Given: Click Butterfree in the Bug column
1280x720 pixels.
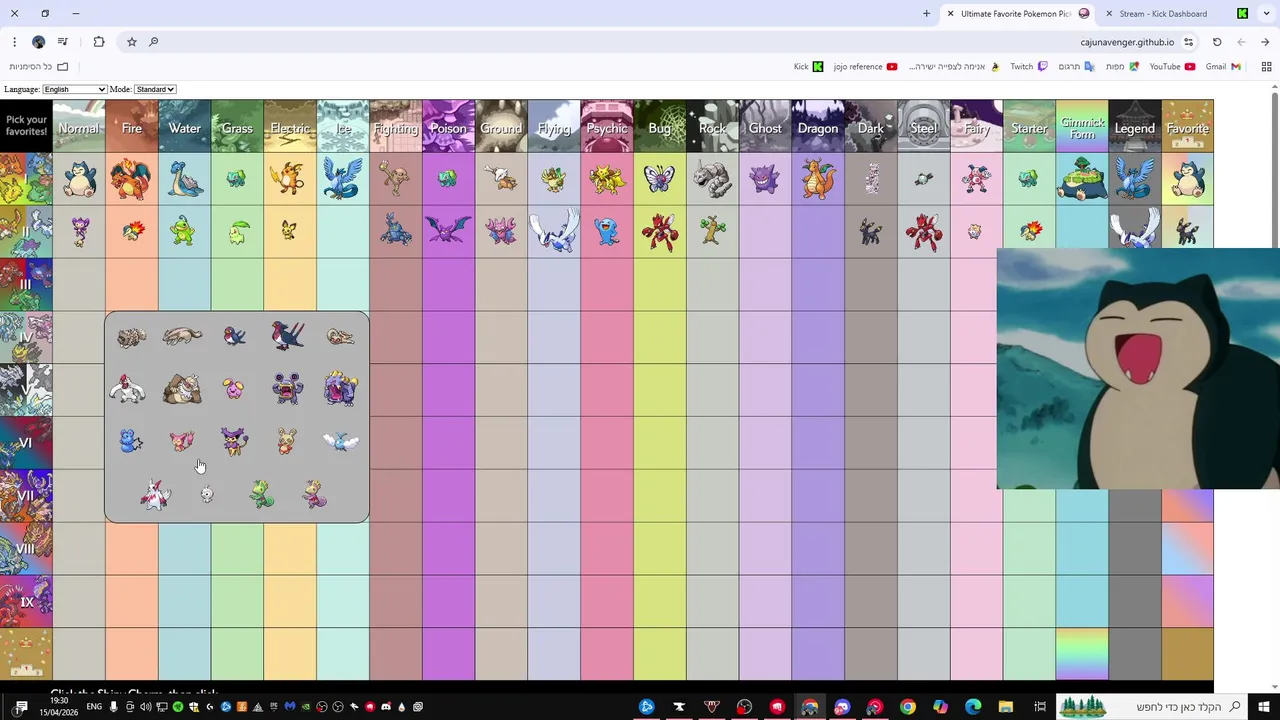Looking at the screenshot, I should click(x=659, y=179).
